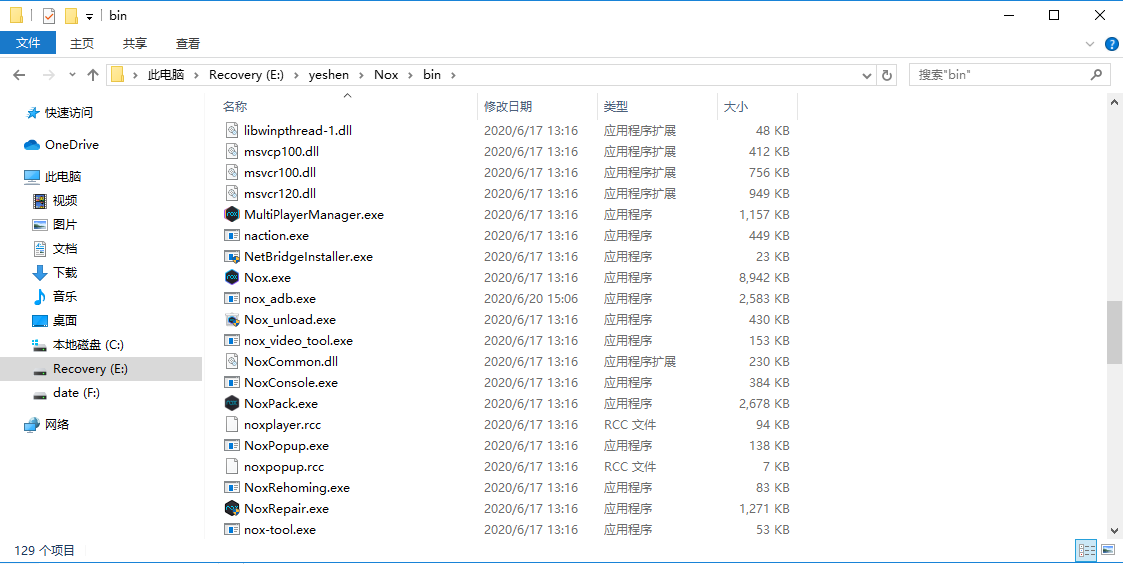The height and width of the screenshot is (564, 1123).
Task: Expand the chevron after yeshen breadcrumb
Action: click(361, 75)
